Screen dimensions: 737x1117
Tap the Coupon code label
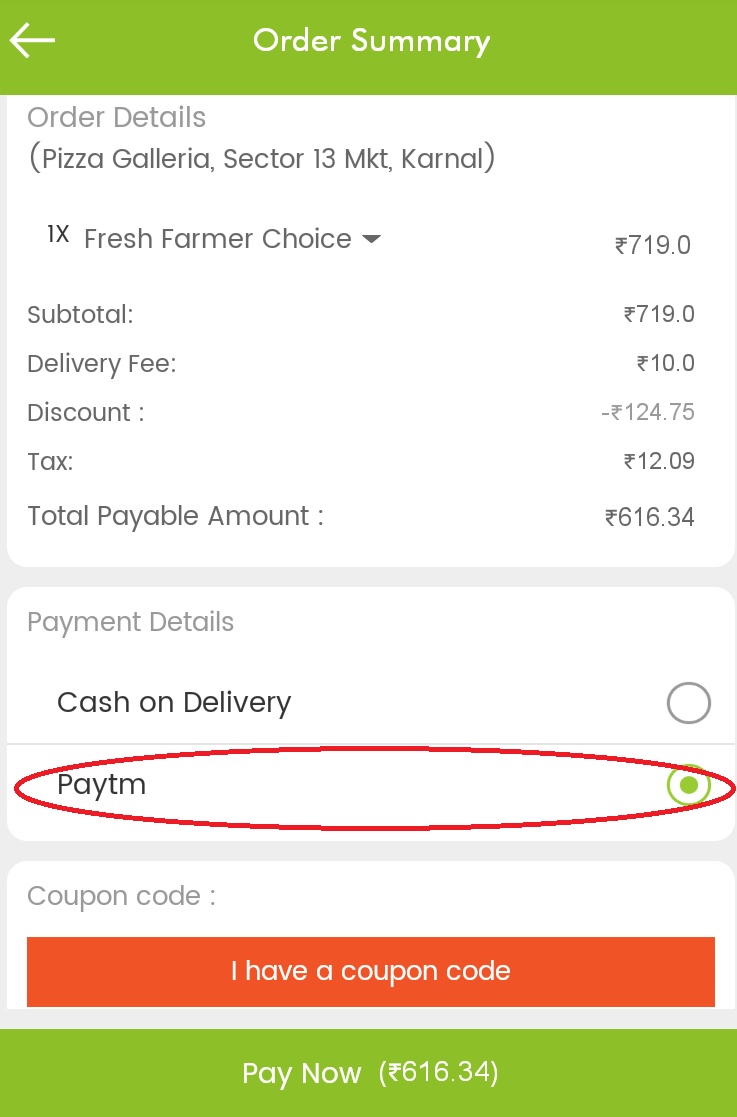tap(121, 896)
